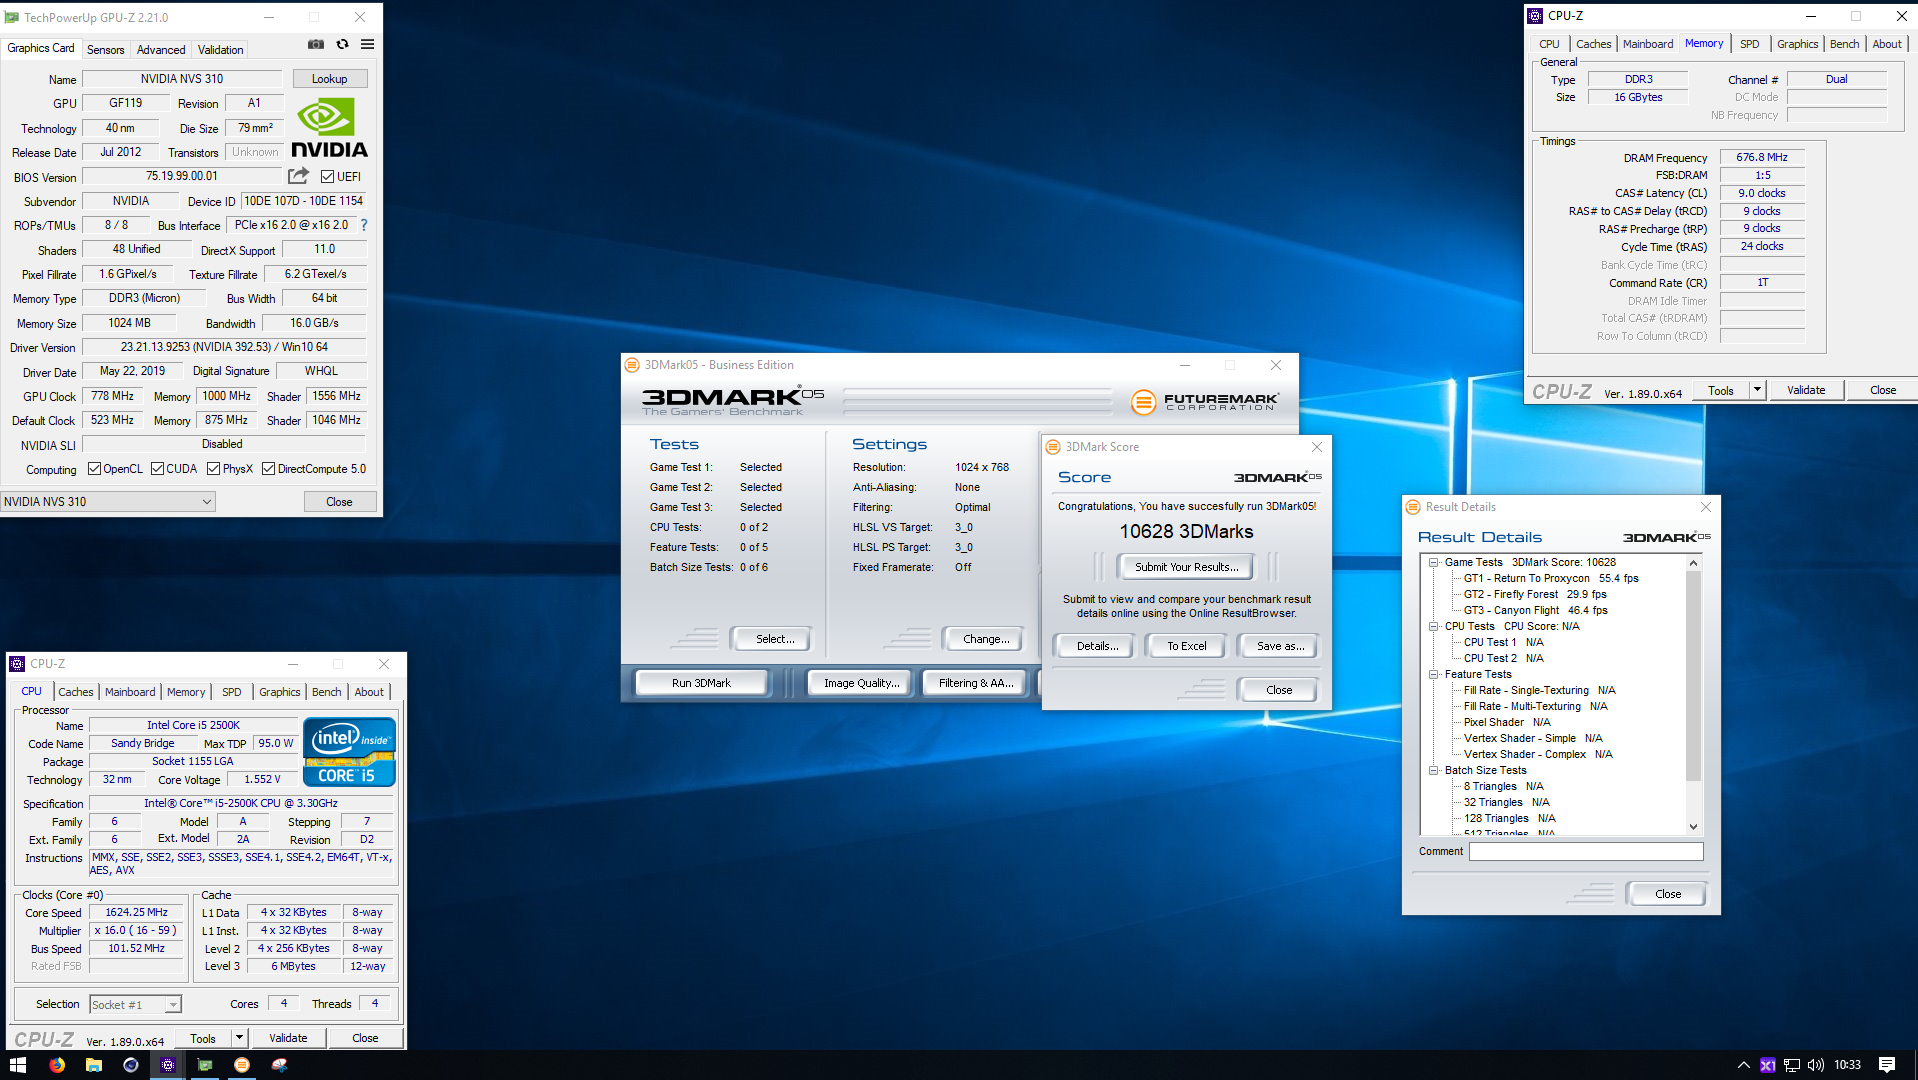The width and height of the screenshot is (1918, 1080).
Task: Open GPU-Z hamburger menu icon
Action: pyautogui.click(x=368, y=44)
